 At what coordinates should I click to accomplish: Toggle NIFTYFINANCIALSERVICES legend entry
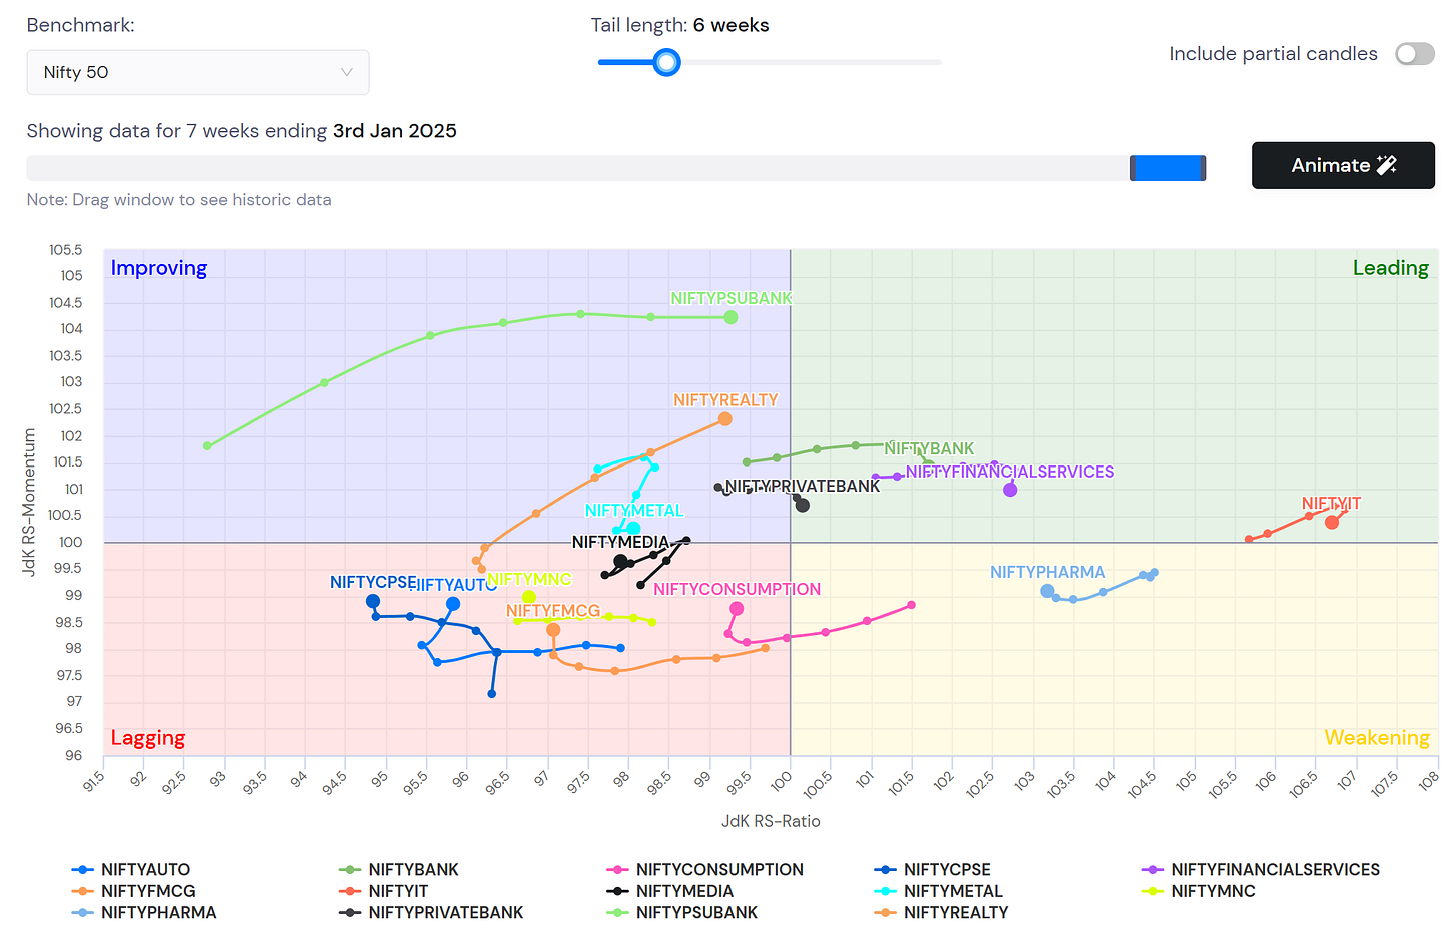(1261, 870)
